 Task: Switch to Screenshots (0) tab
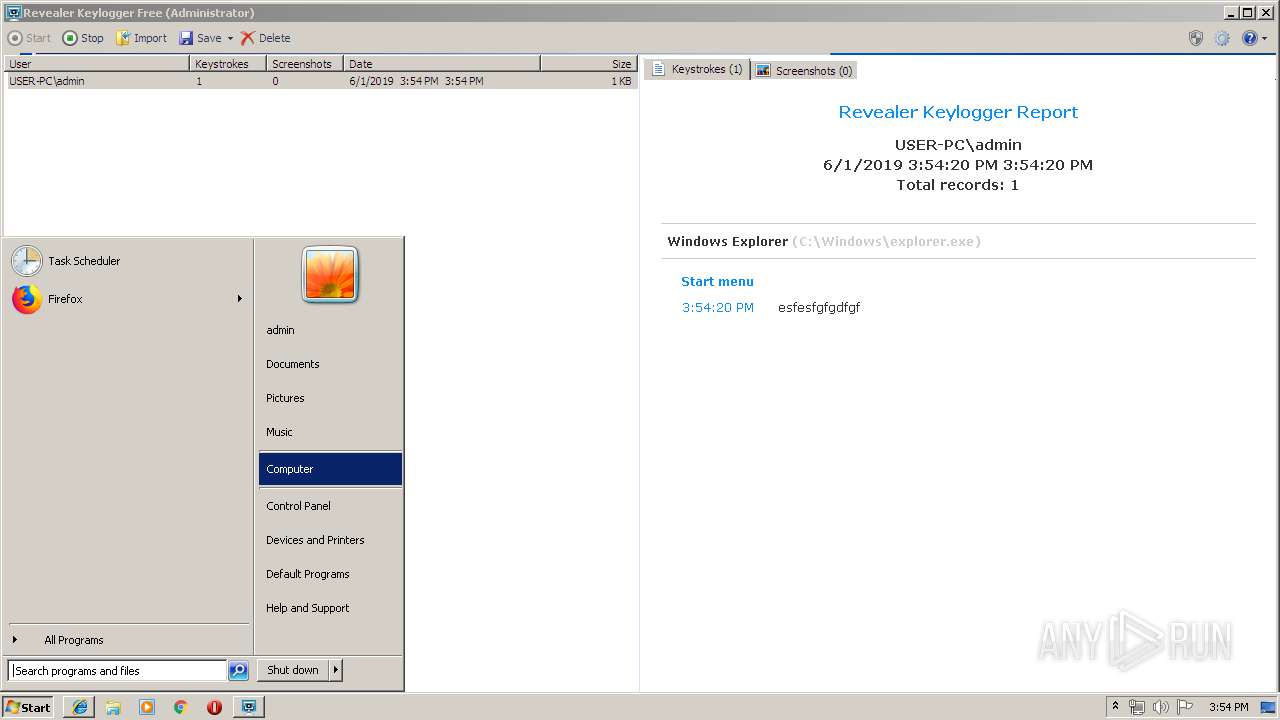(804, 70)
